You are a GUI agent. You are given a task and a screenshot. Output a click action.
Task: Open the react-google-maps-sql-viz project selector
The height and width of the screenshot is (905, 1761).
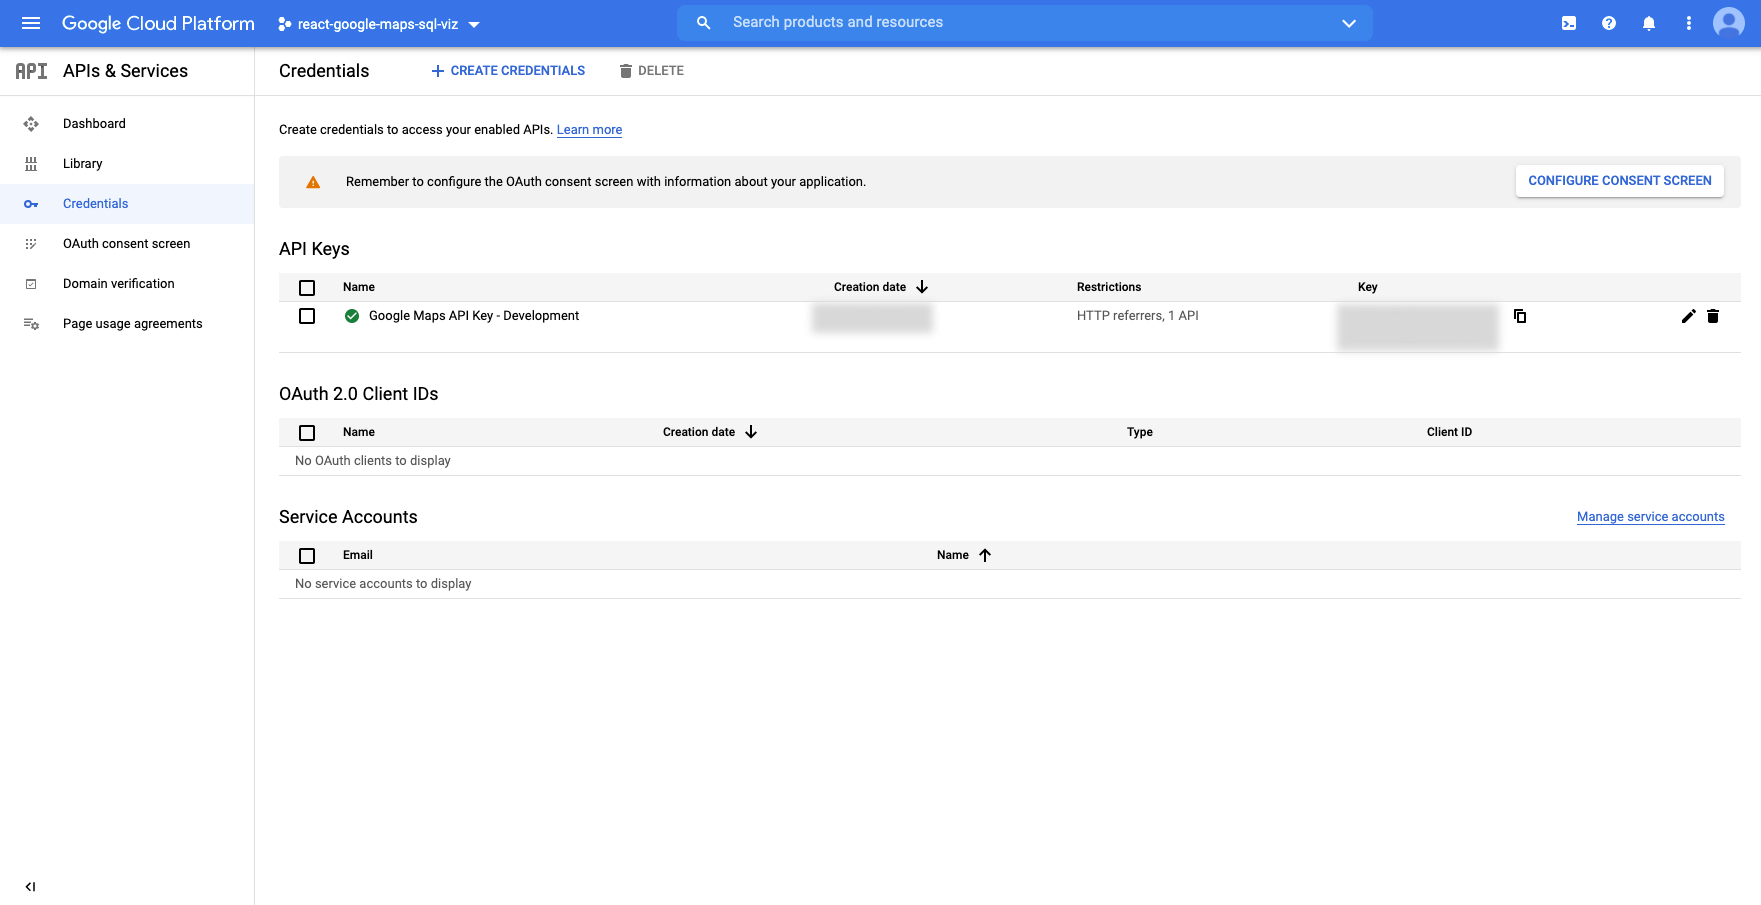tap(379, 24)
